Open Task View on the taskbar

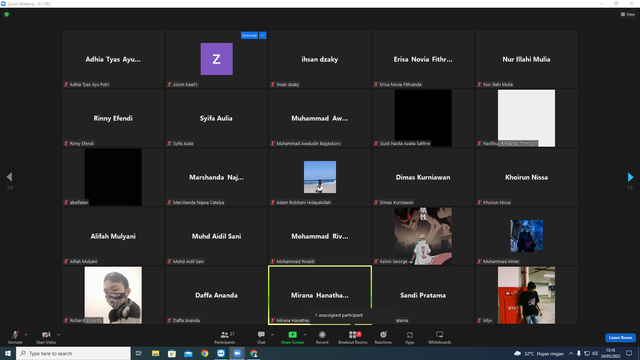tap(139, 353)
